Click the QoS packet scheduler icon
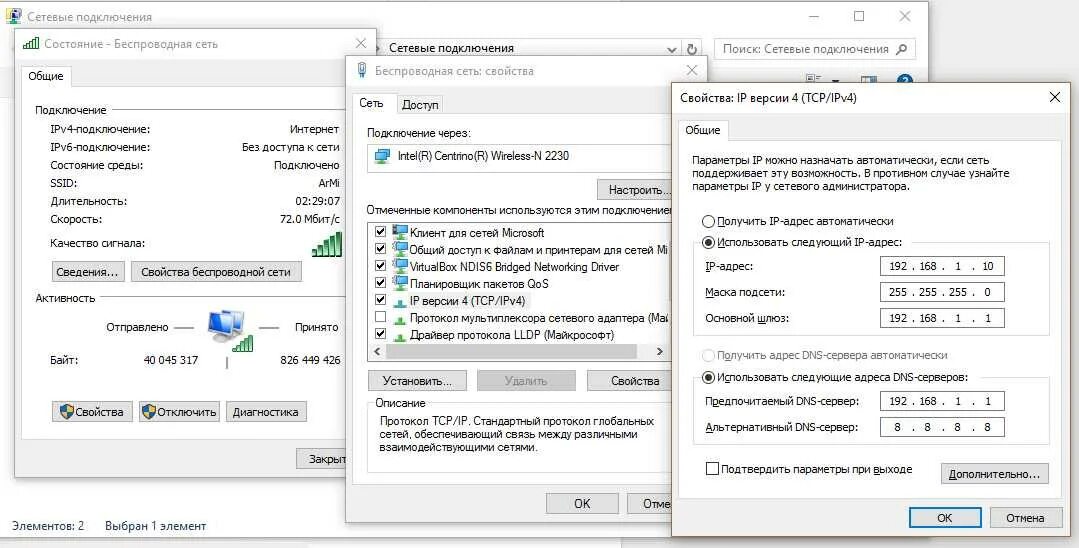 tap(400, 283)
